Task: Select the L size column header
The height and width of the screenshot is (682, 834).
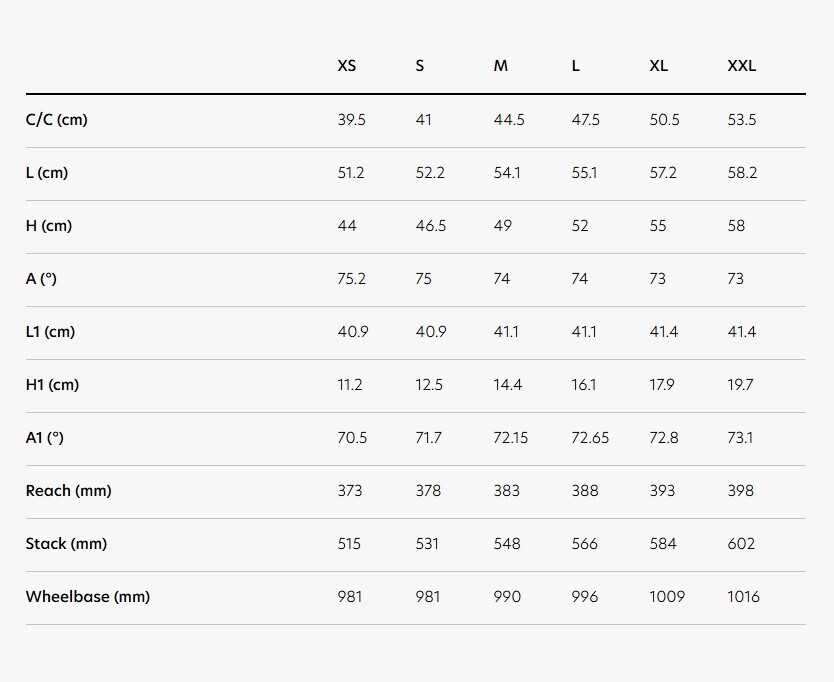Action: [576, 66]
